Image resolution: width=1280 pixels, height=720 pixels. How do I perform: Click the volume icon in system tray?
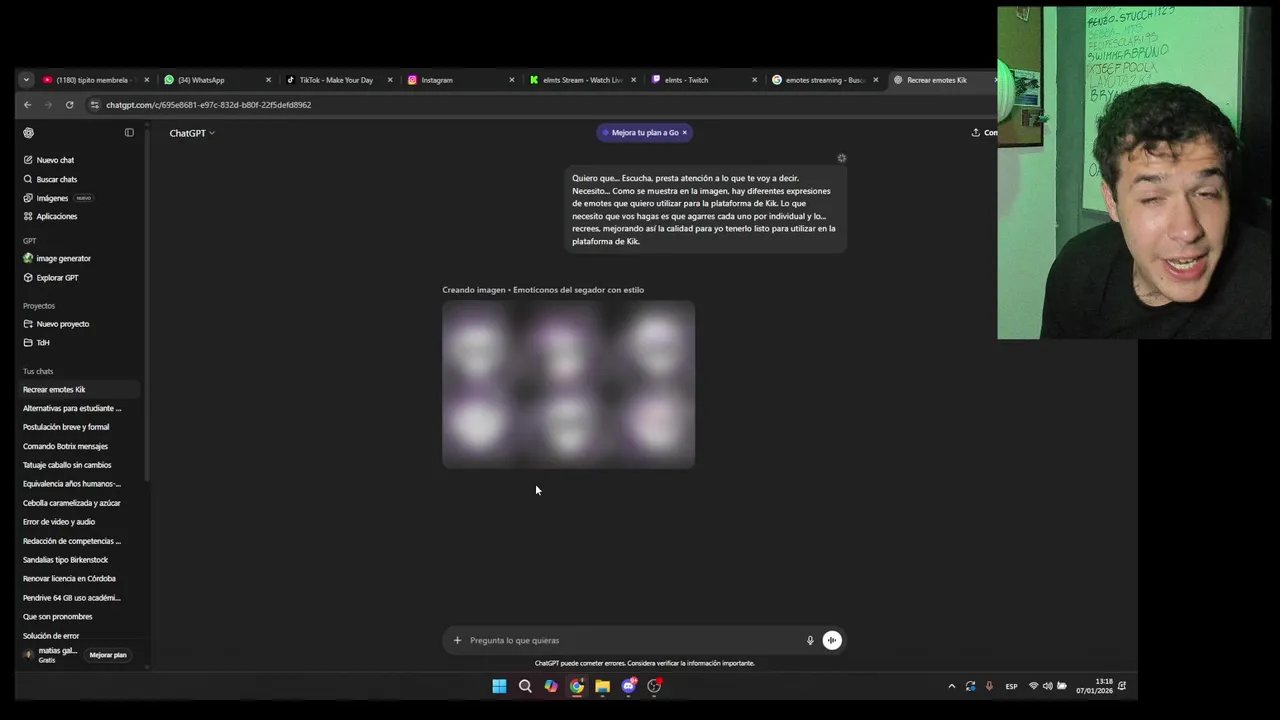[x=1047, y=686]
